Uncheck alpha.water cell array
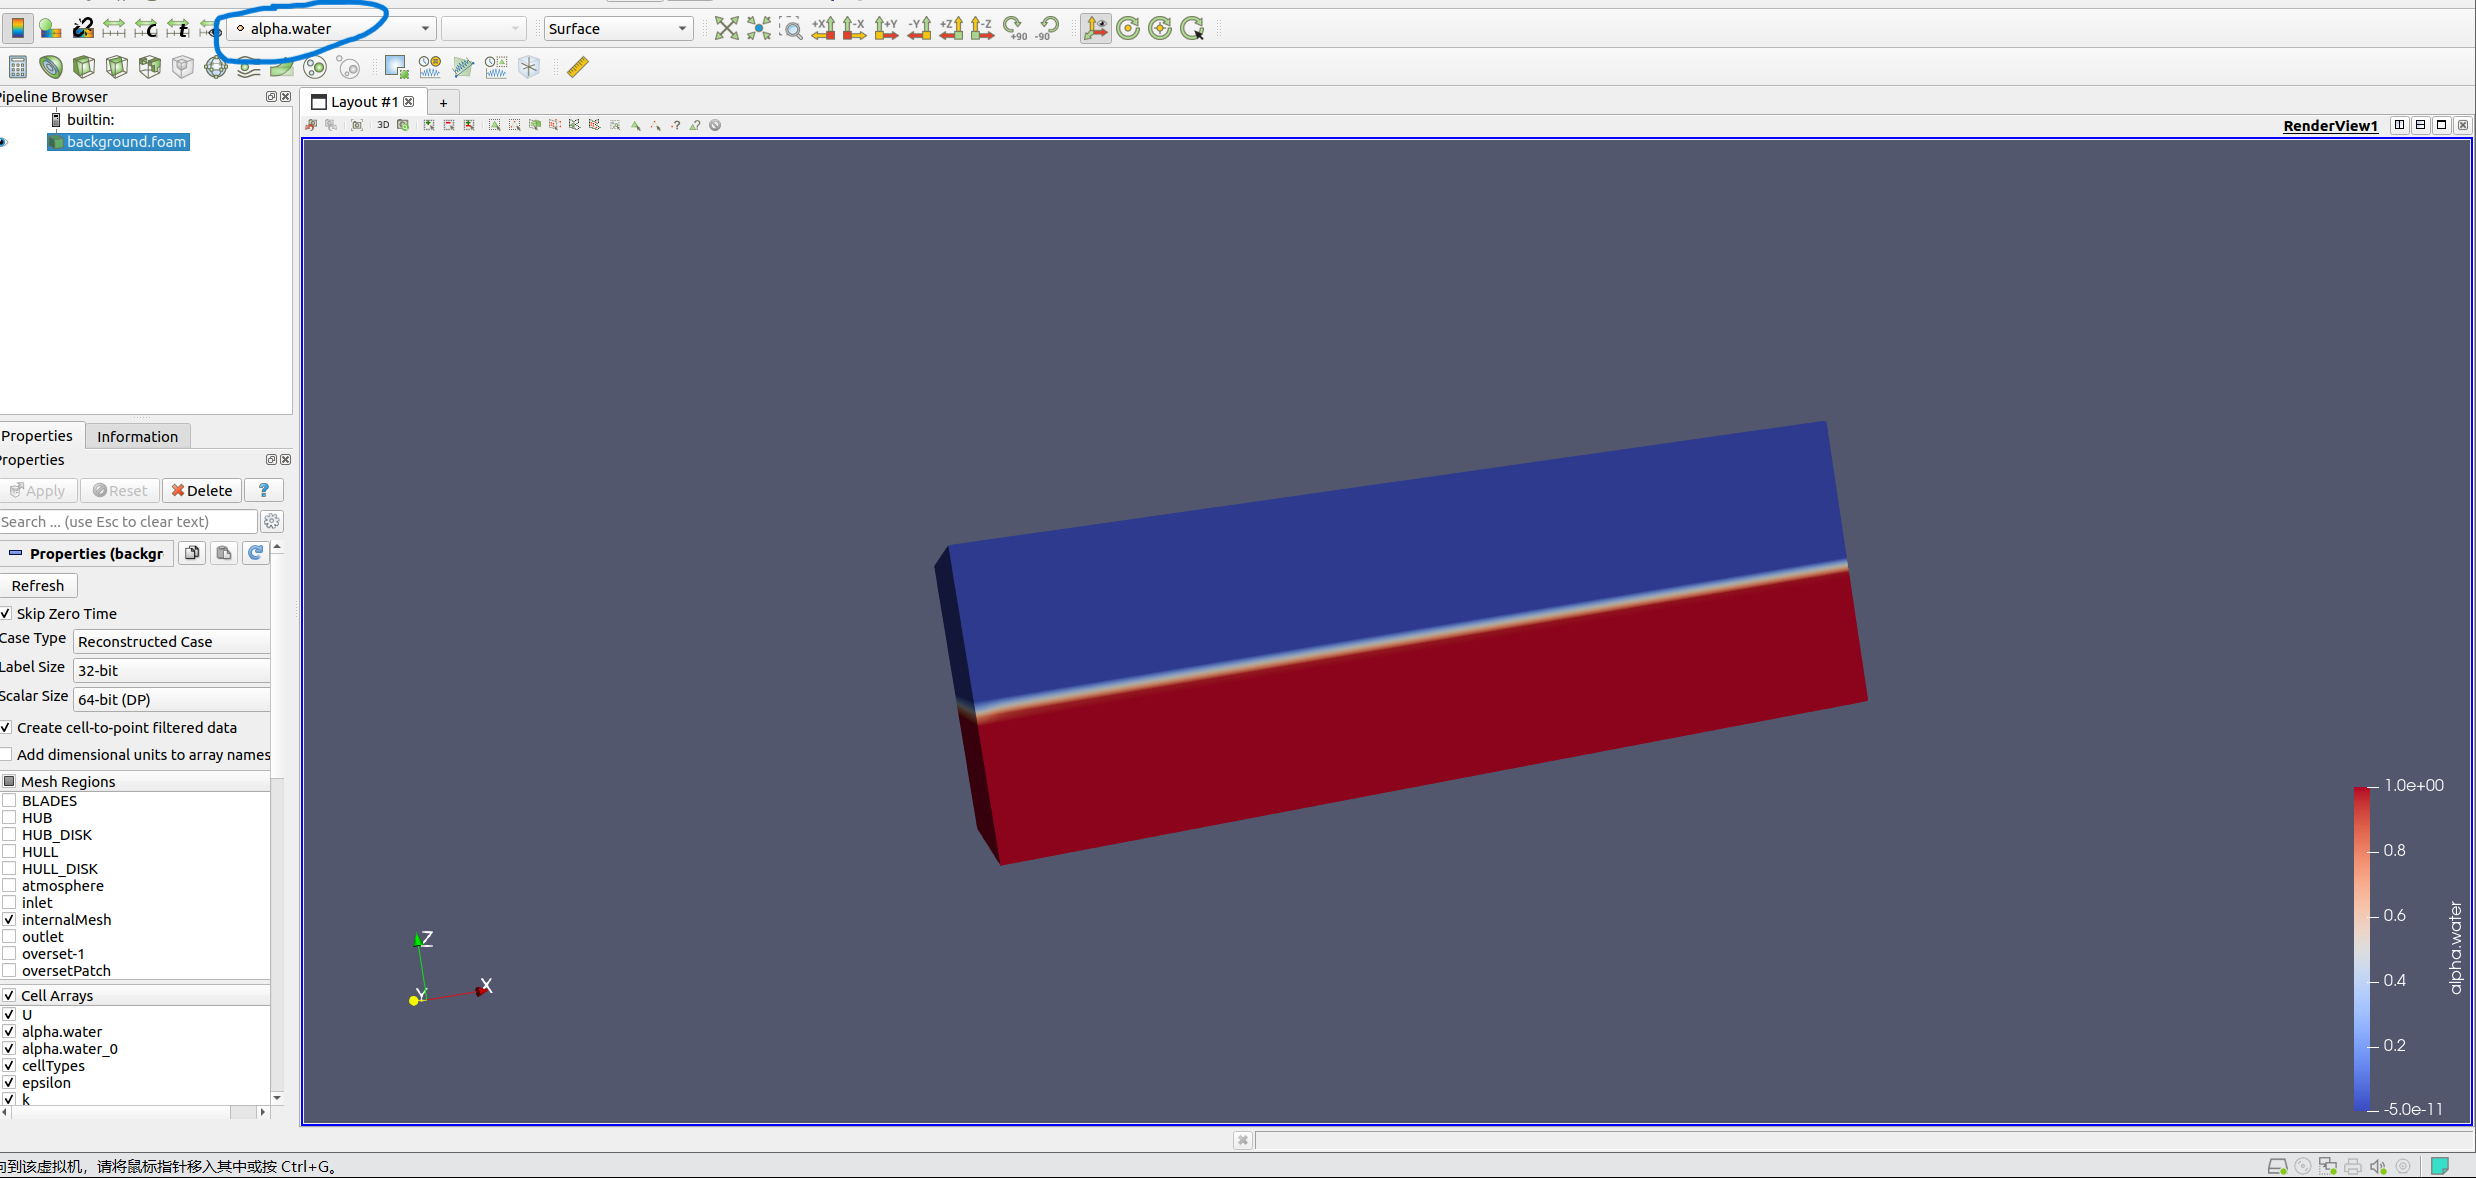The image size is (2476, 1178). click(9, 1032)
